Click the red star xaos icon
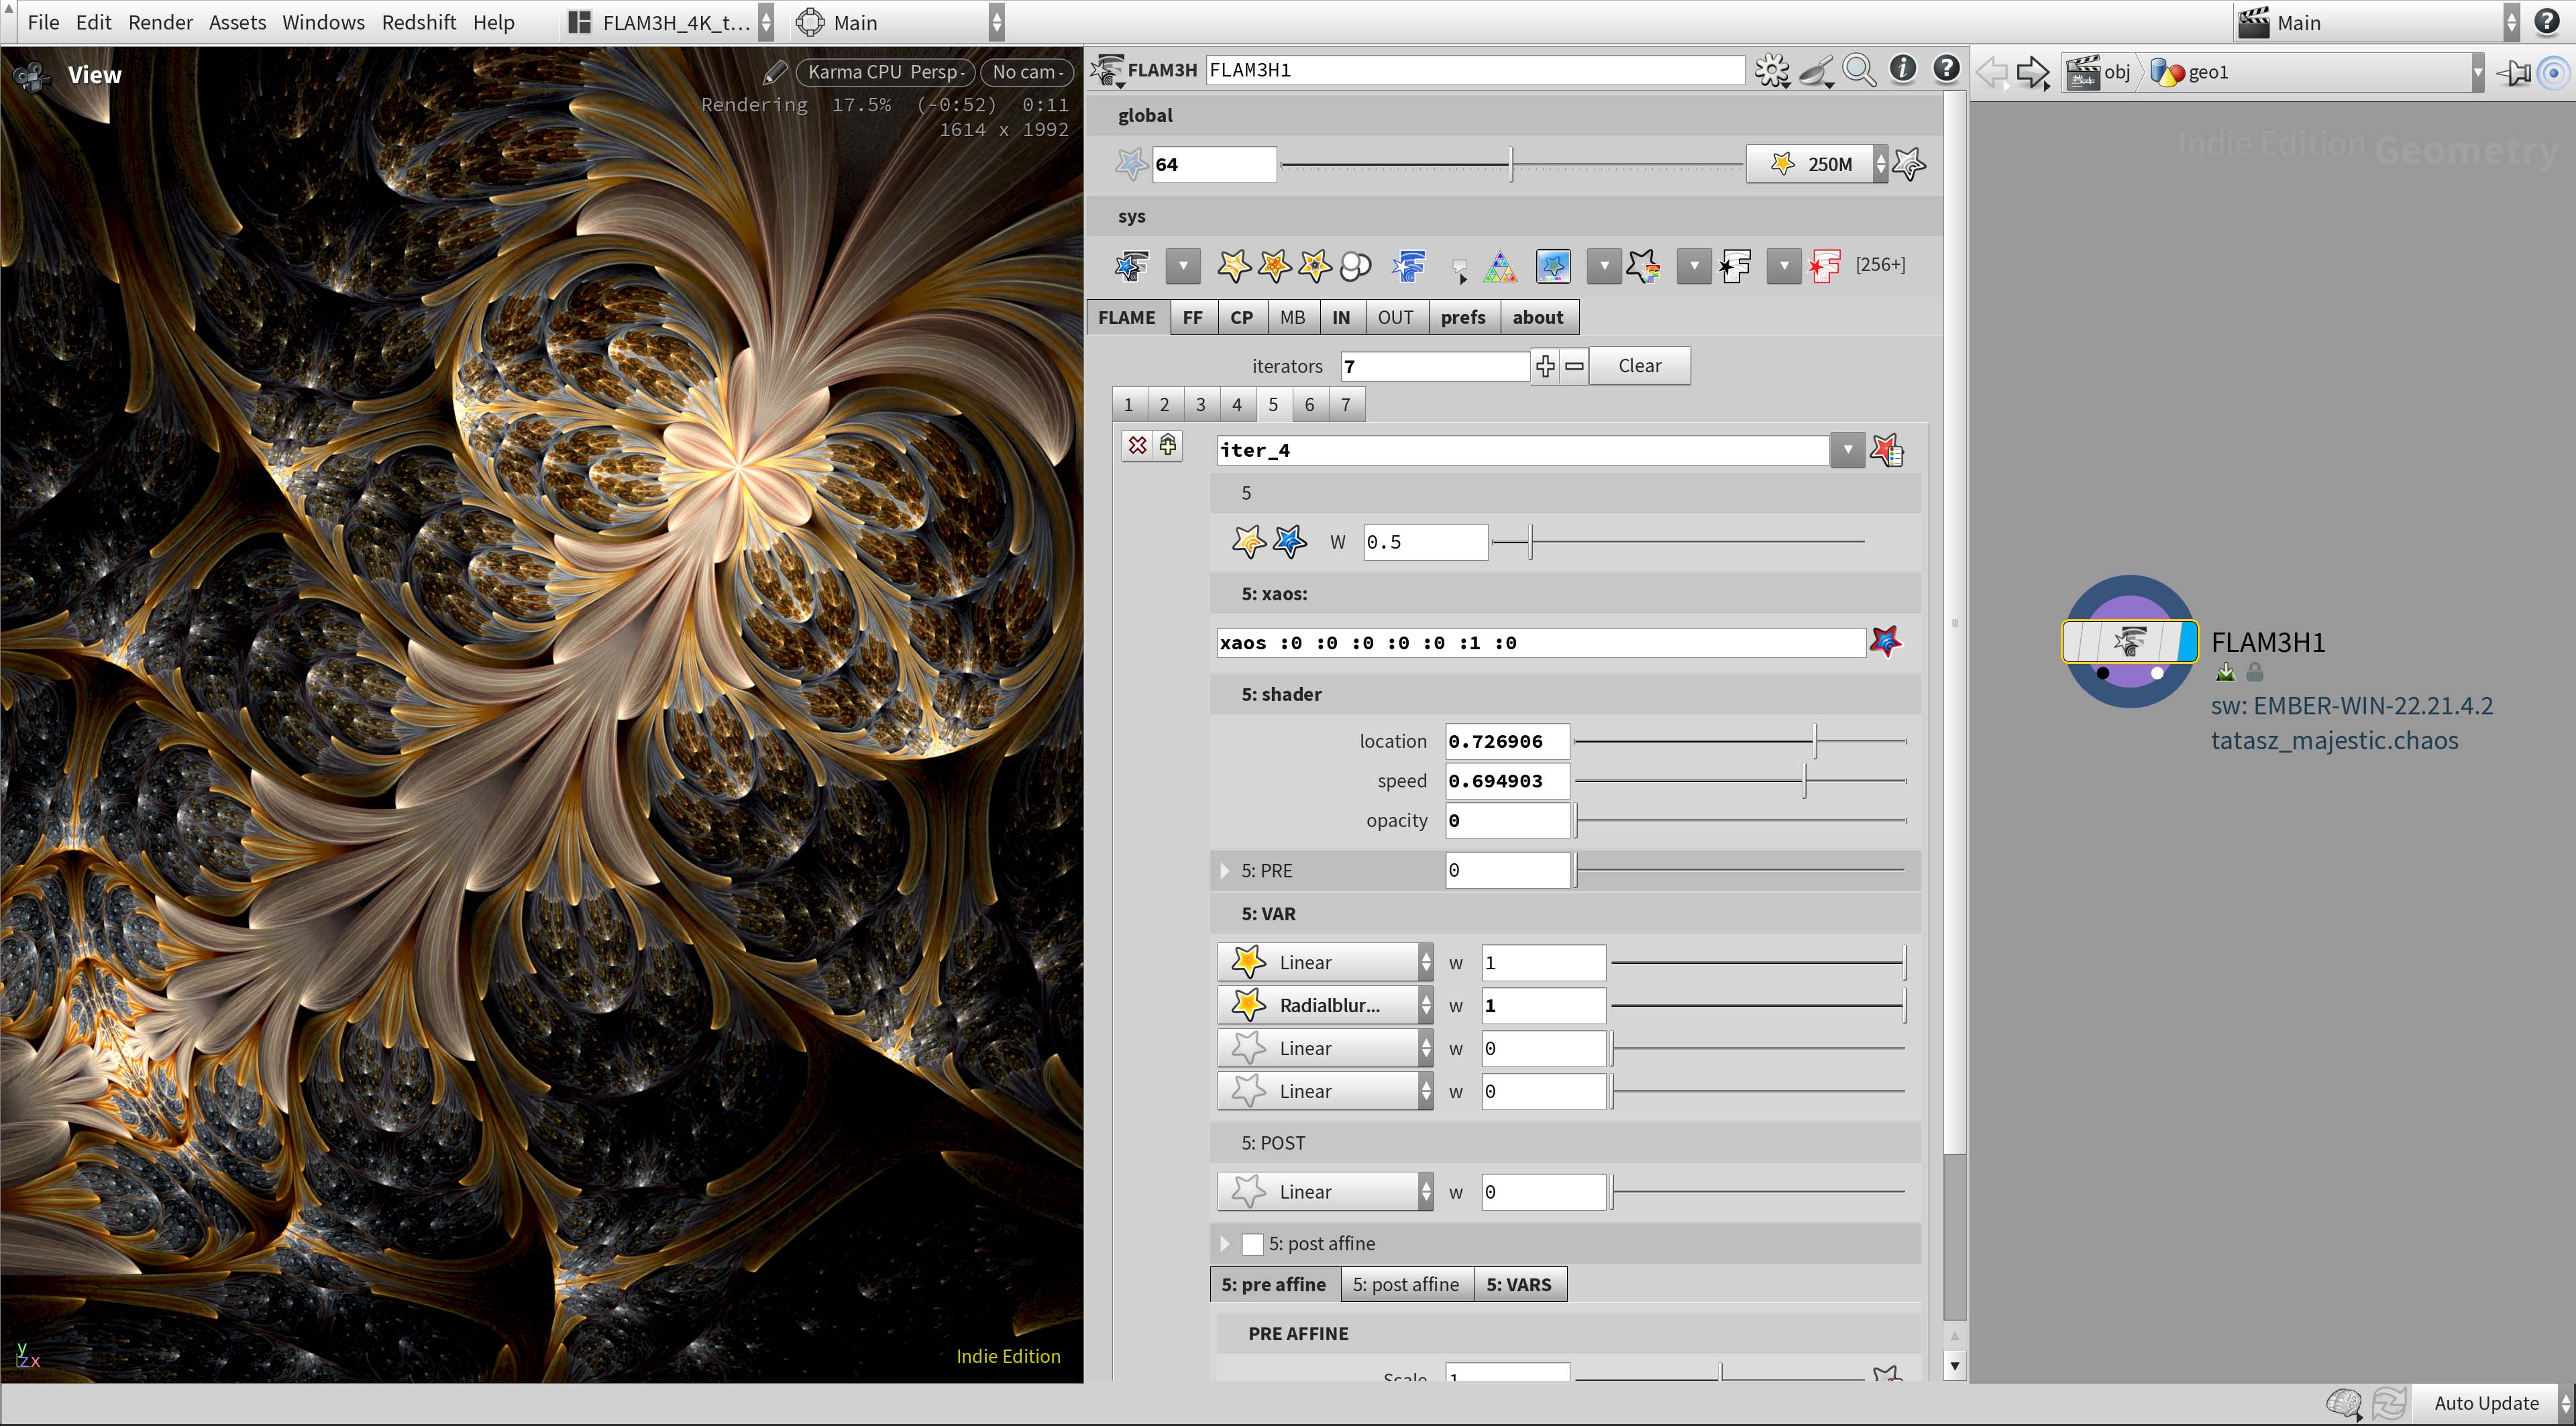Screen dimensions: 2576x1426 tap(1886, 642)
